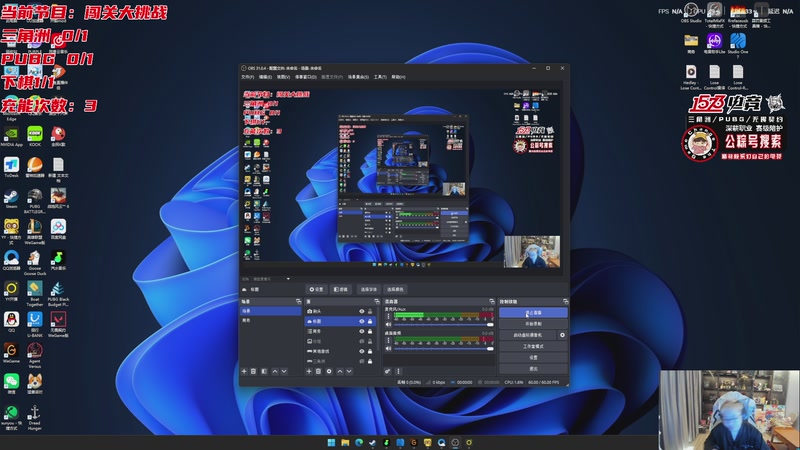Image resolution: width=800 pixels, height=450 pixels.
Task: Open the 视图(V) menu in OBS
Action: (x=283, y=77)
